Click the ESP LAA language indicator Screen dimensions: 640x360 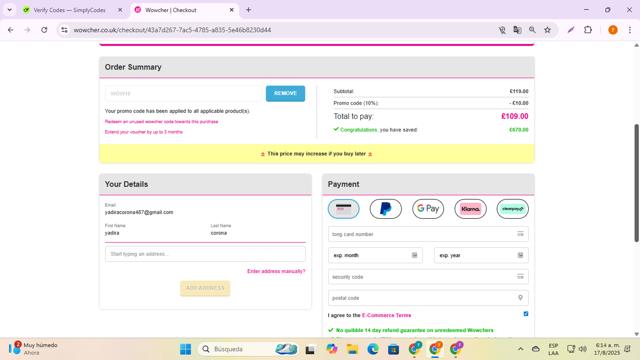click(553, 349)
